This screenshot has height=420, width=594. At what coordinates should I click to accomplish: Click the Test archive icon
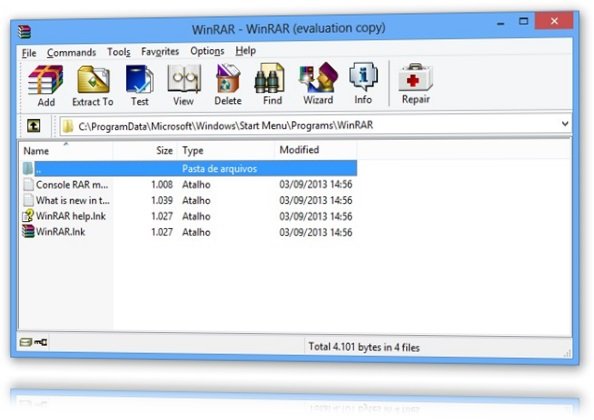[139, 80]
